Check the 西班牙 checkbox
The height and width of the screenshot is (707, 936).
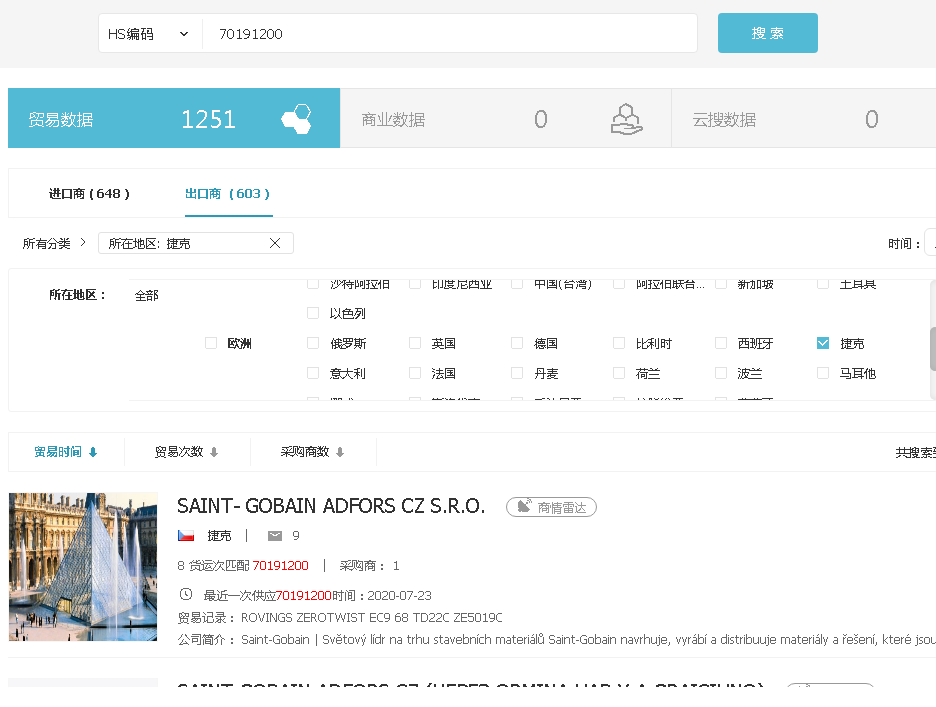(721, 343)
